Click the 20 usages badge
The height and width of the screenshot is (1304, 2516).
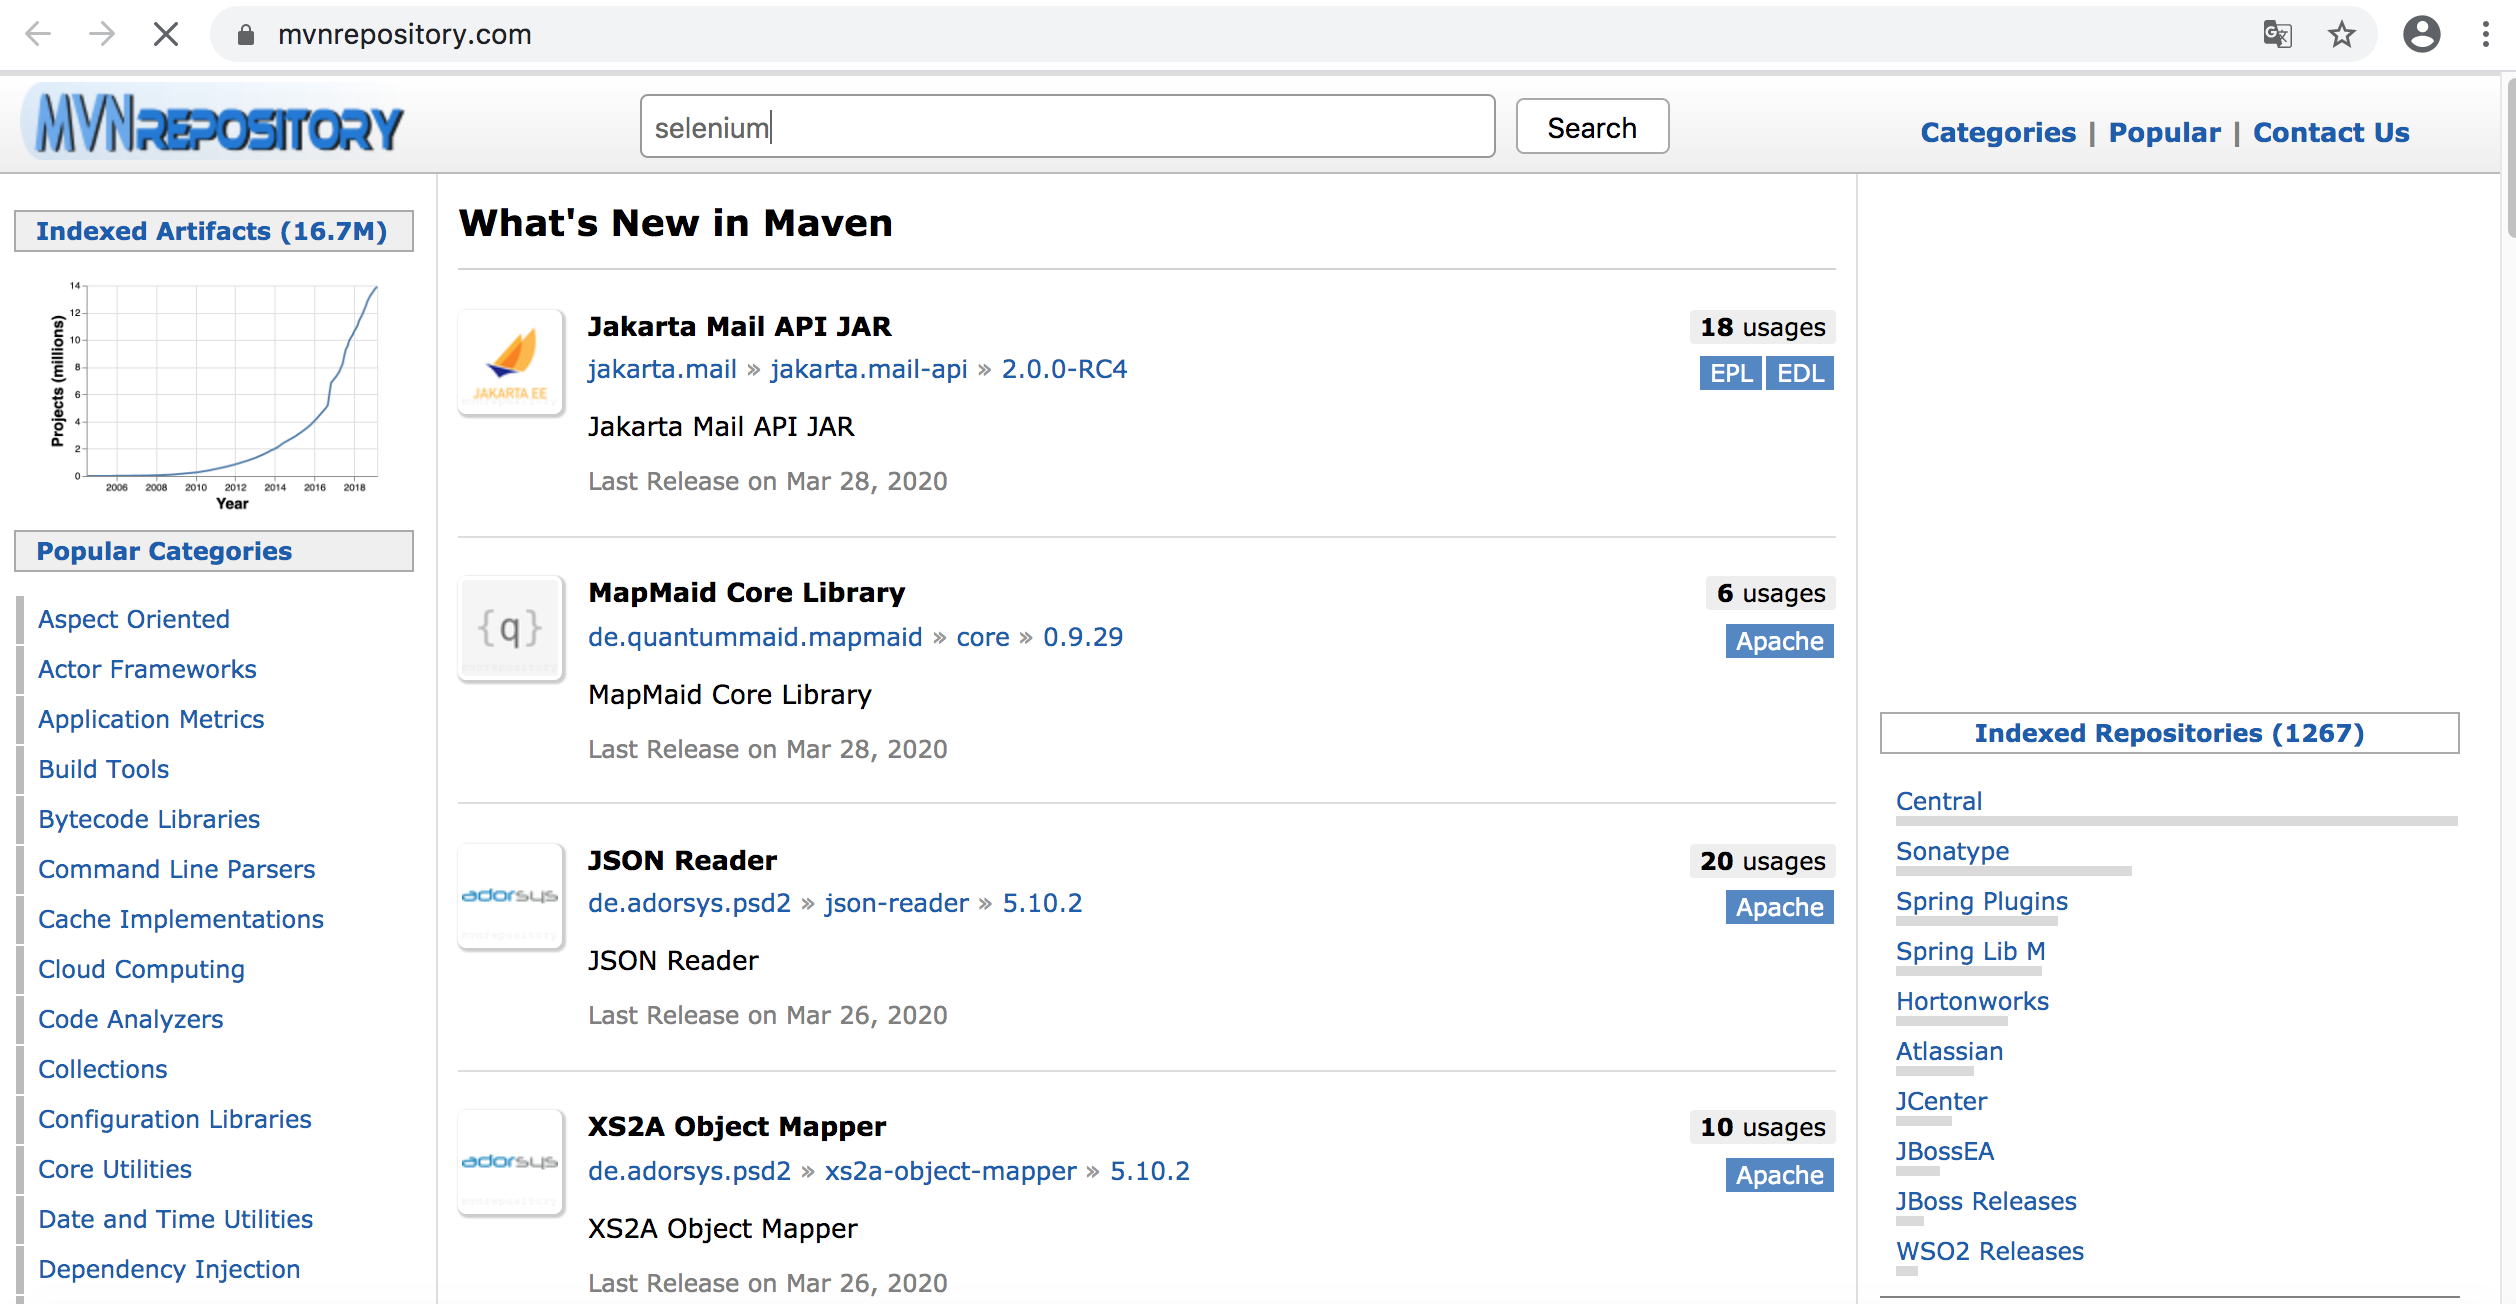(x=1762, y=861)
